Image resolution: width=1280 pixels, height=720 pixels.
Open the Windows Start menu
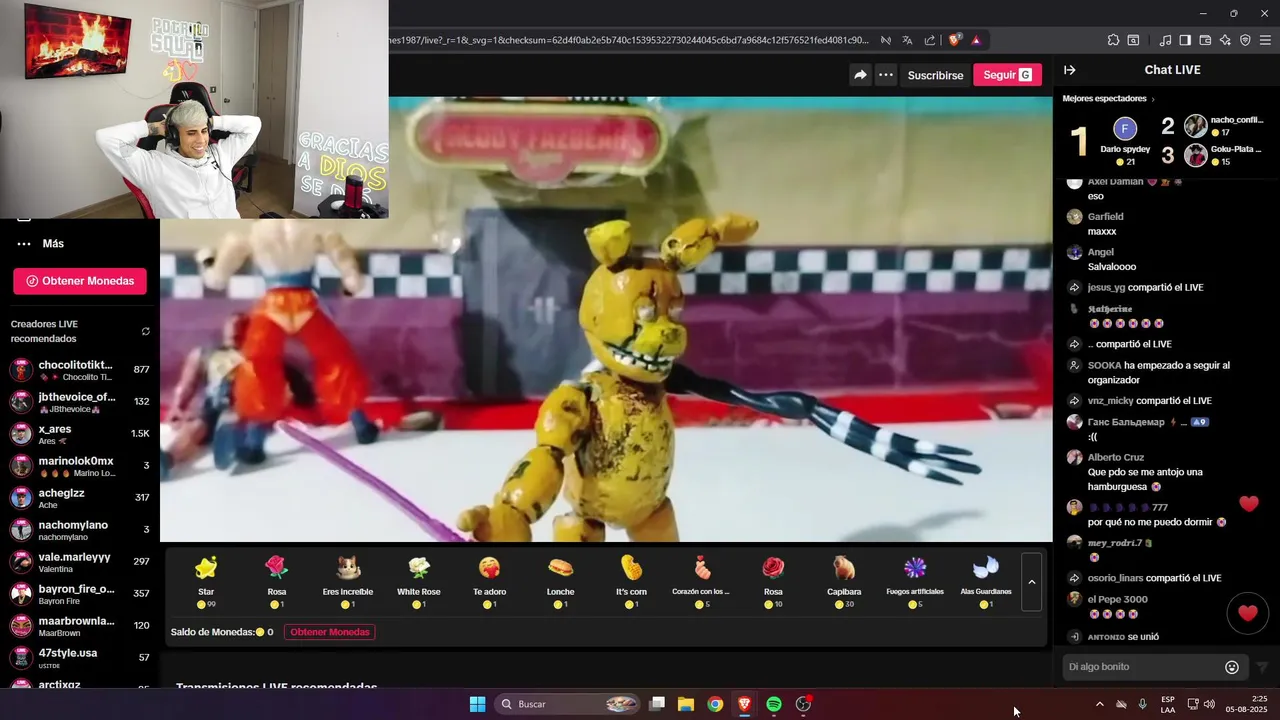pos(477,704)
